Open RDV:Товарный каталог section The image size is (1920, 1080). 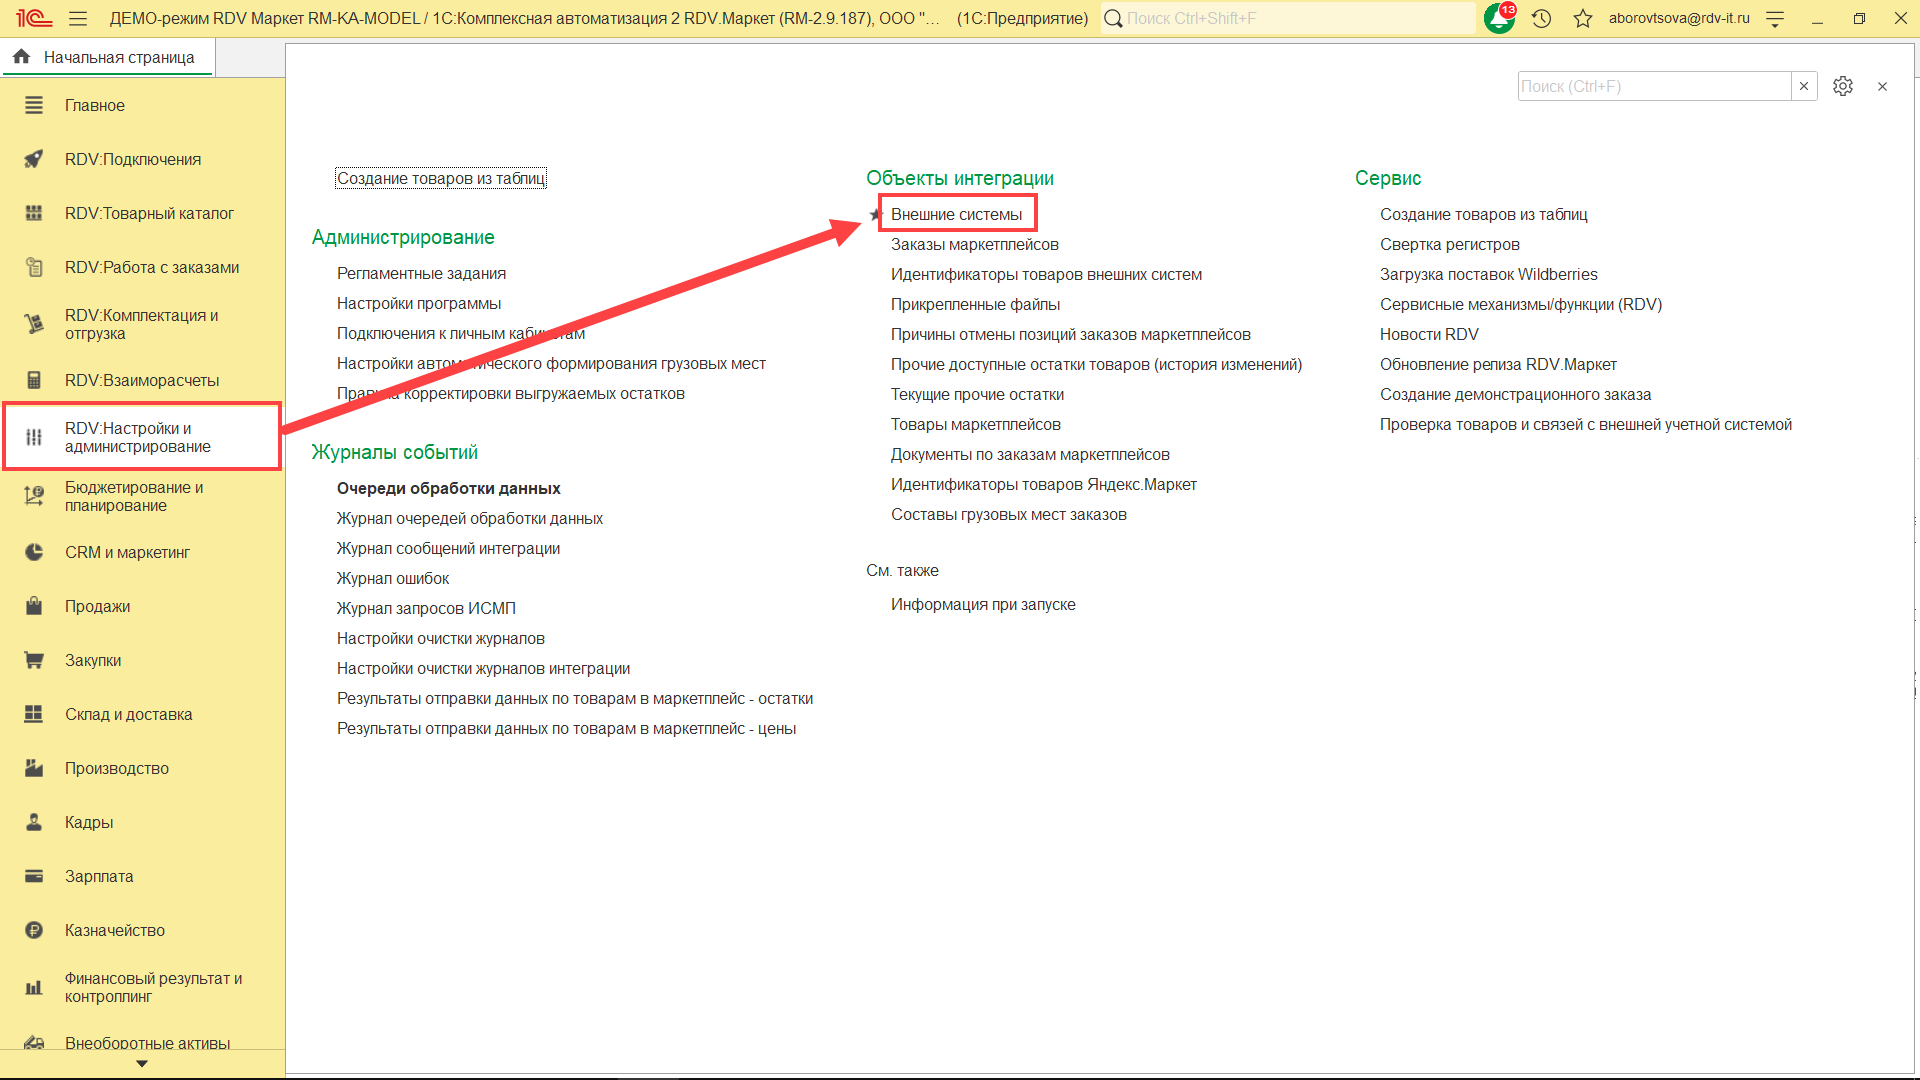[149, 213]
